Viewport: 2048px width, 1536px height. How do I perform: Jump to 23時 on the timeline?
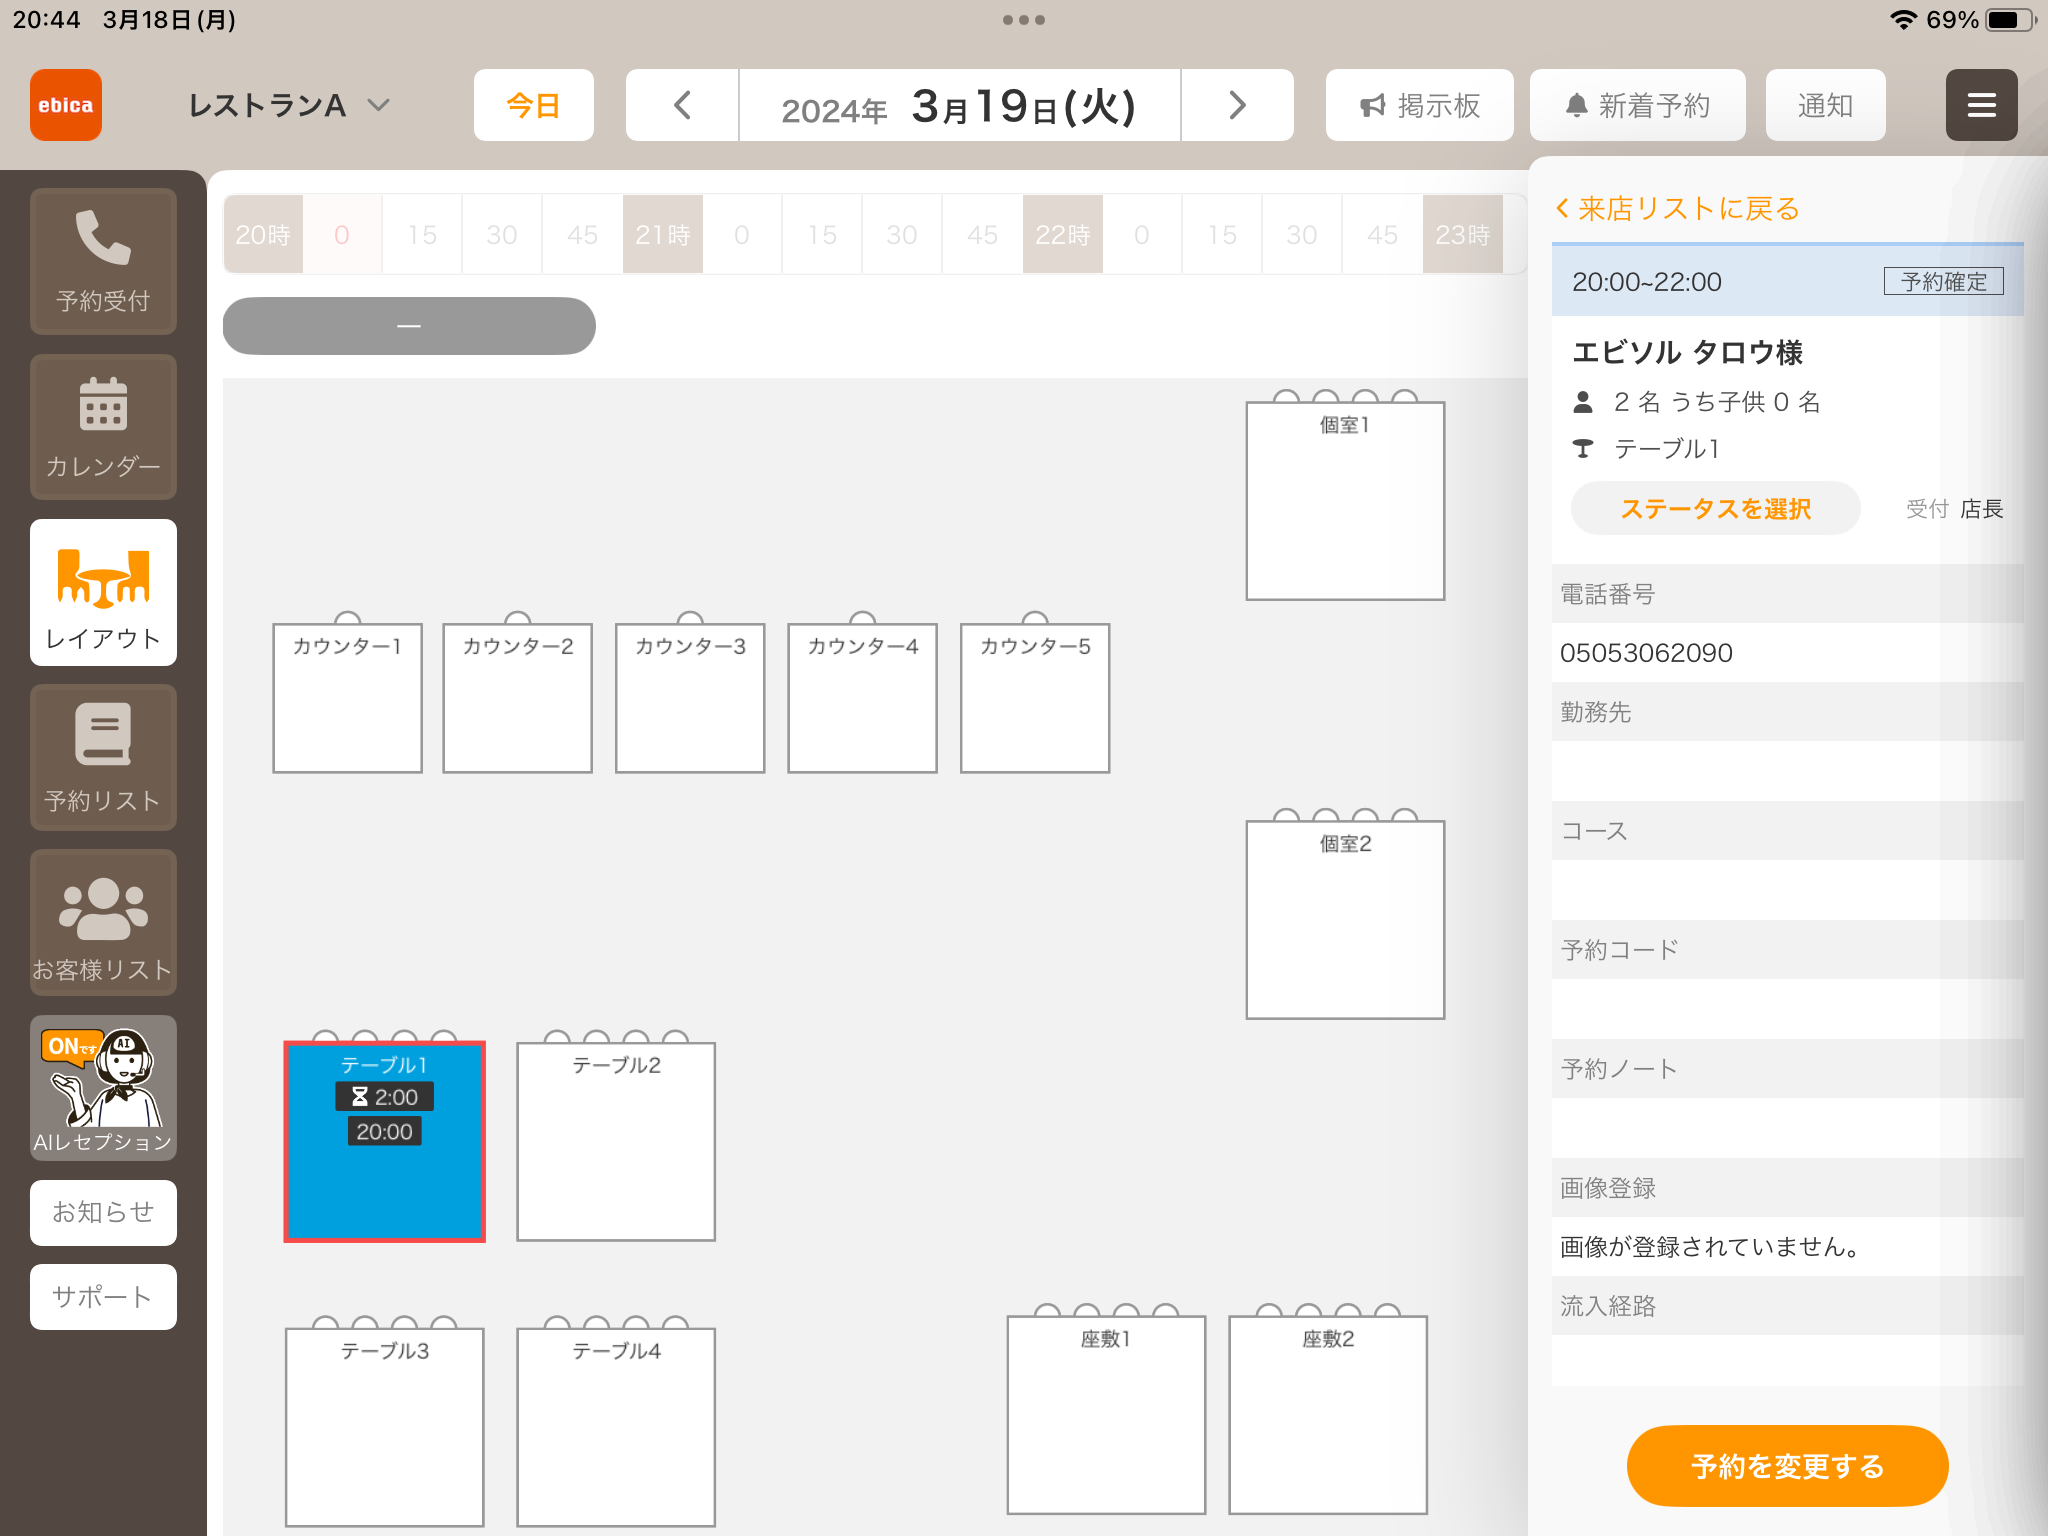tap(1463, 235)
